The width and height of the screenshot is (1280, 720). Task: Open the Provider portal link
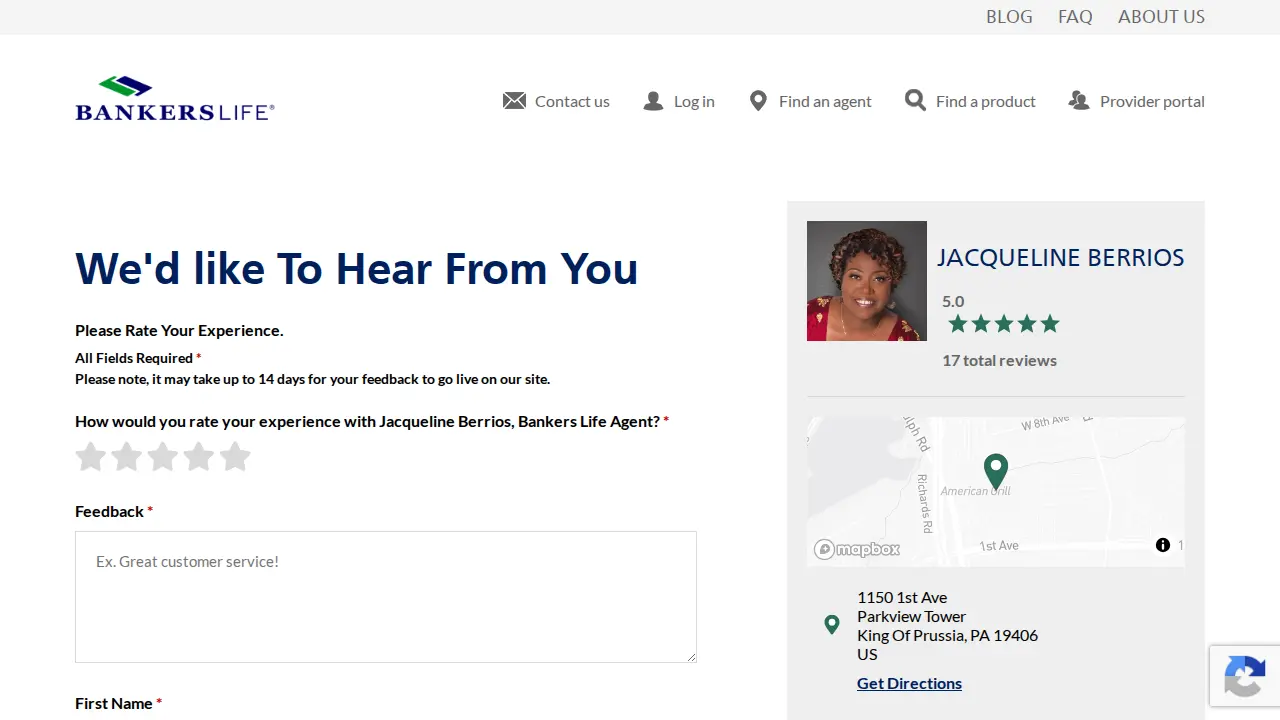1152,101
